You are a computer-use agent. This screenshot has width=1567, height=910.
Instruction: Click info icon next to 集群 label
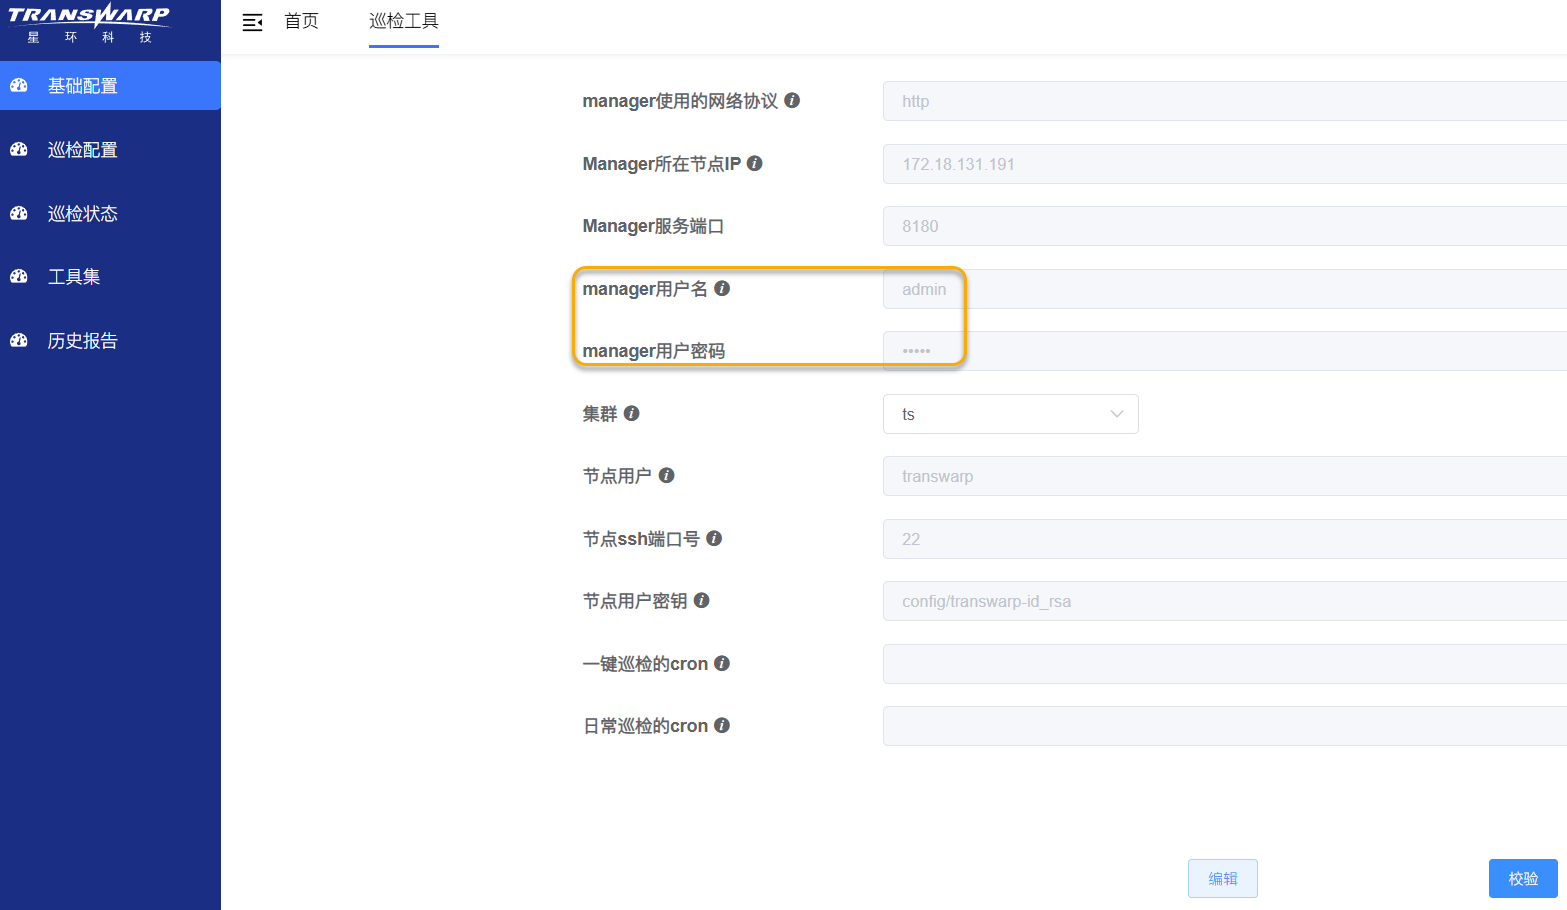(x=632, y=413)
